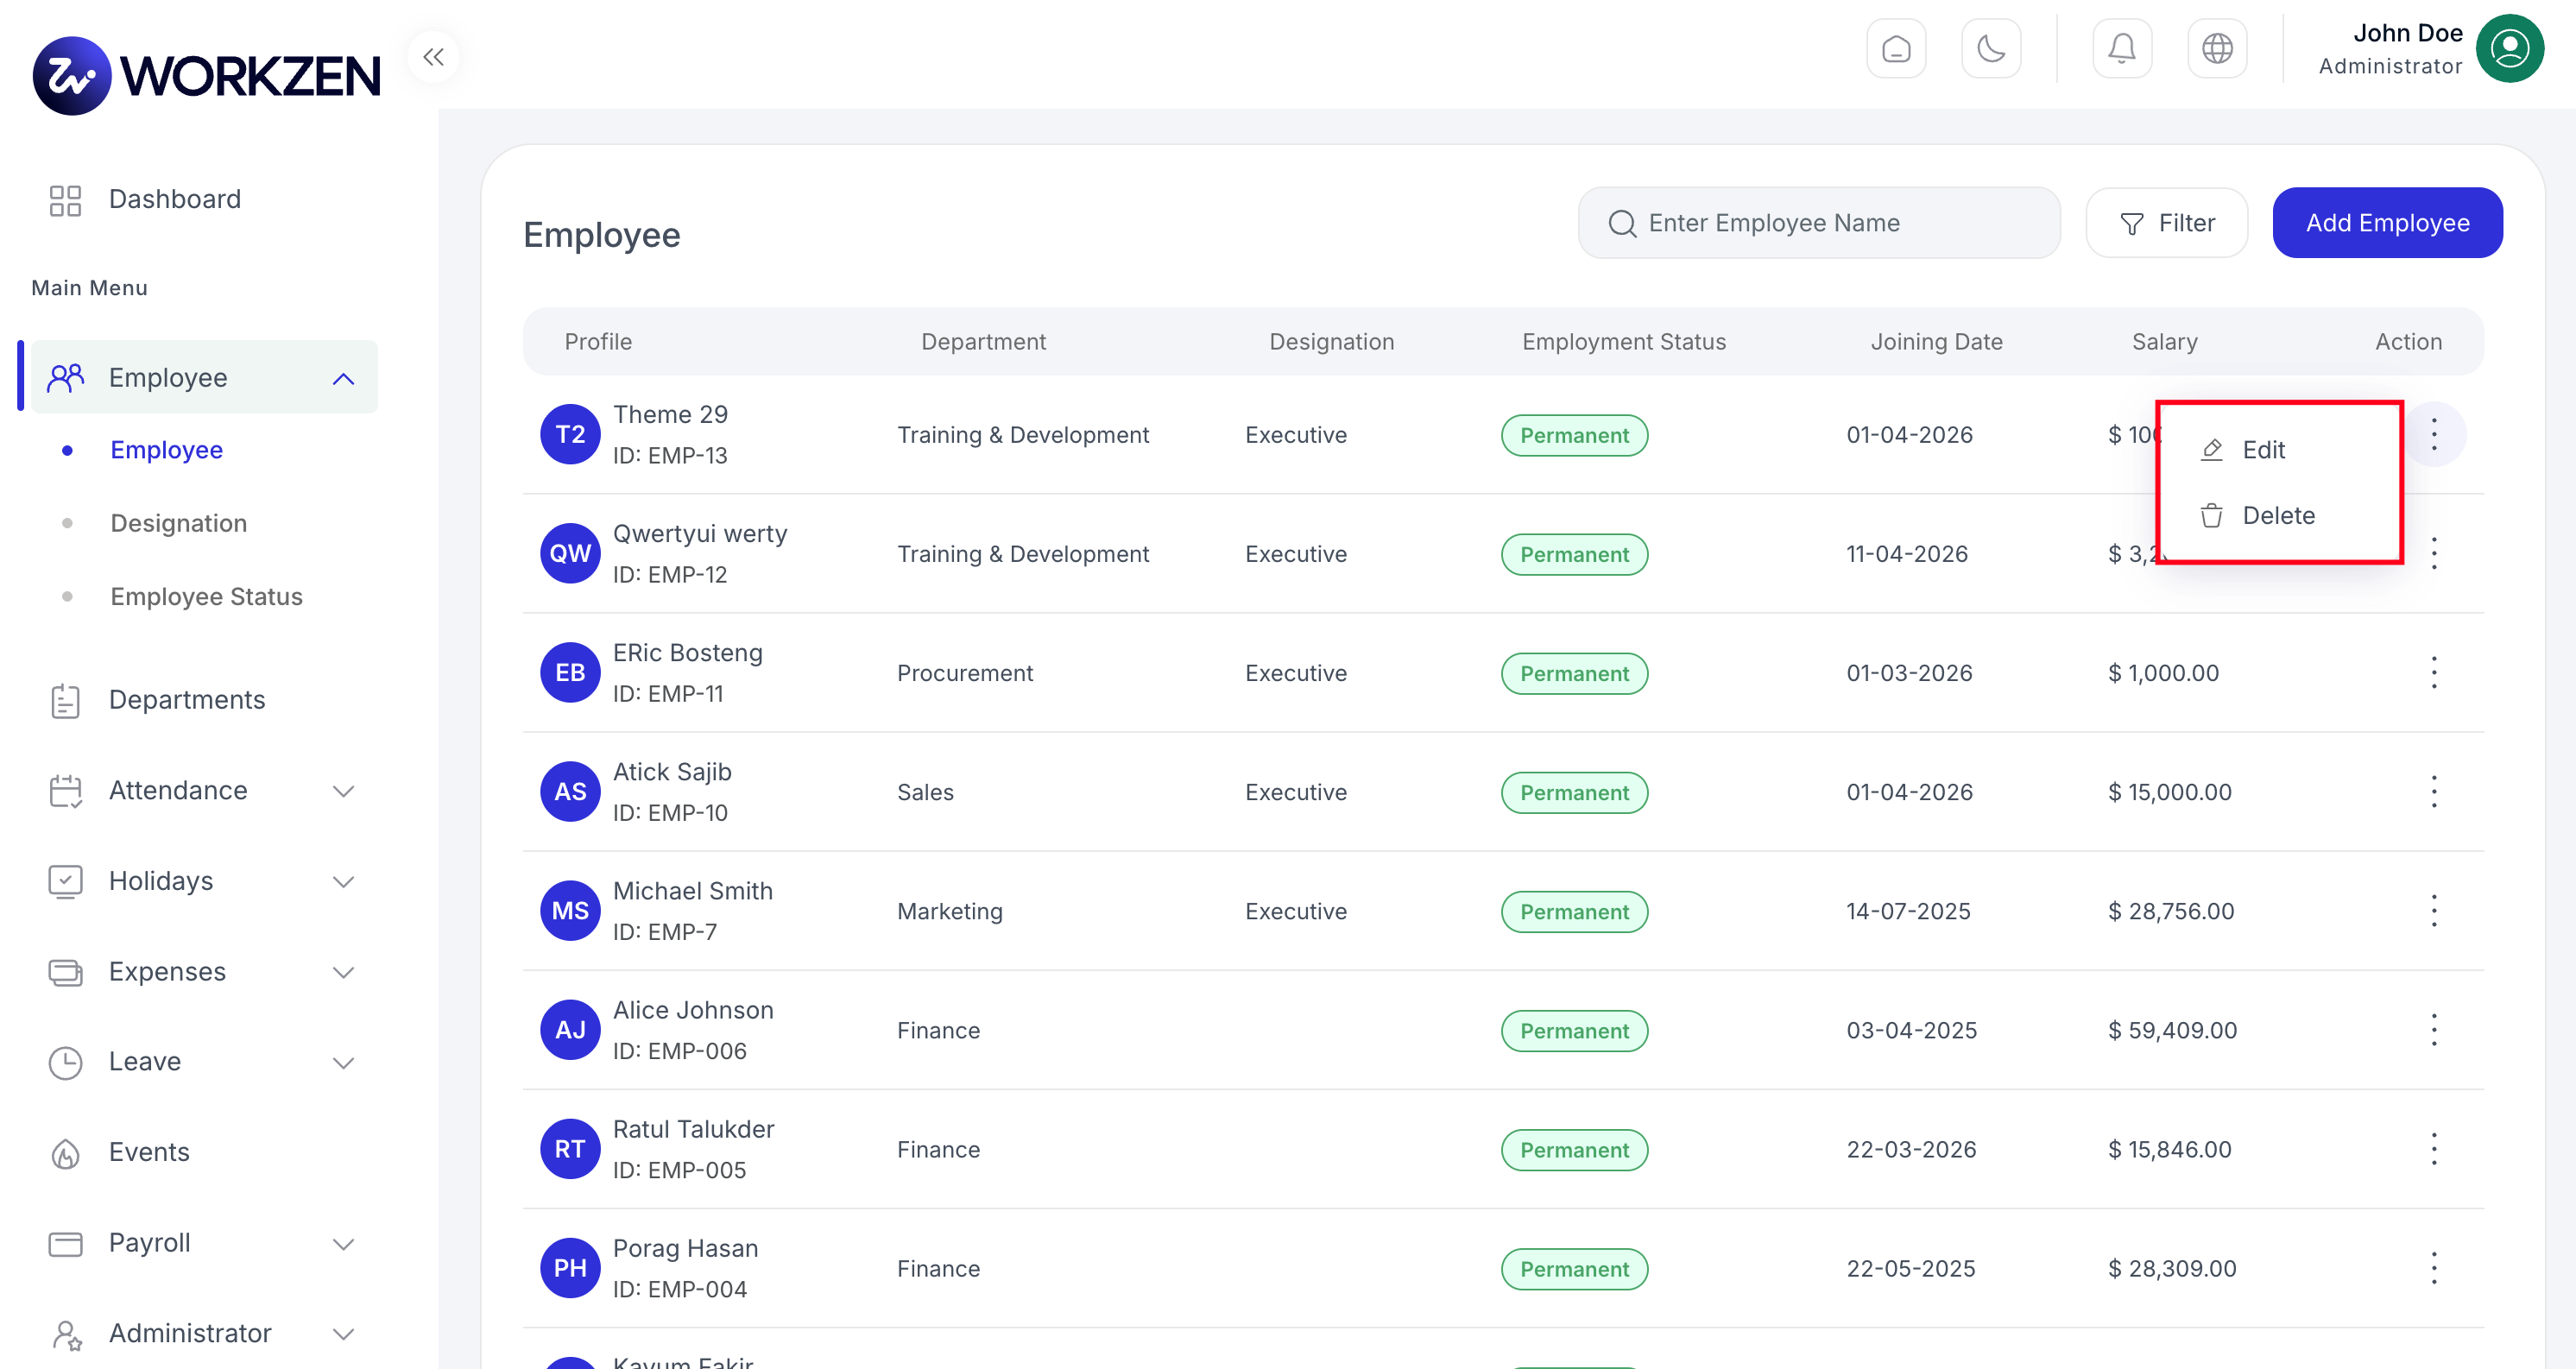The width and height of the screenshot is (2576, 1369).
Task: Open three-dot action for Porag Hasan
Action: (x=2433, y=1267)
